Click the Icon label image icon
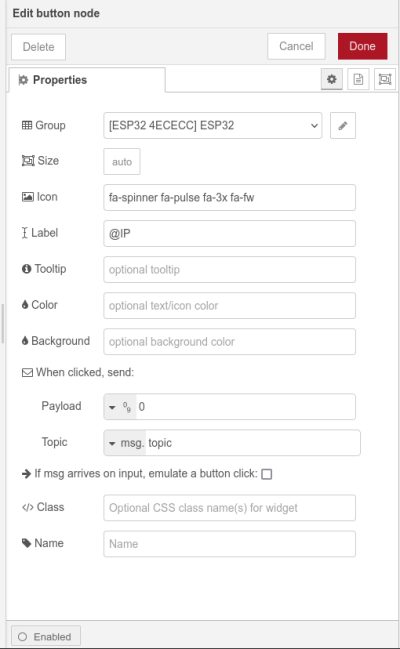Viewport: 400px width, 649px height. (x=28, y=197)
